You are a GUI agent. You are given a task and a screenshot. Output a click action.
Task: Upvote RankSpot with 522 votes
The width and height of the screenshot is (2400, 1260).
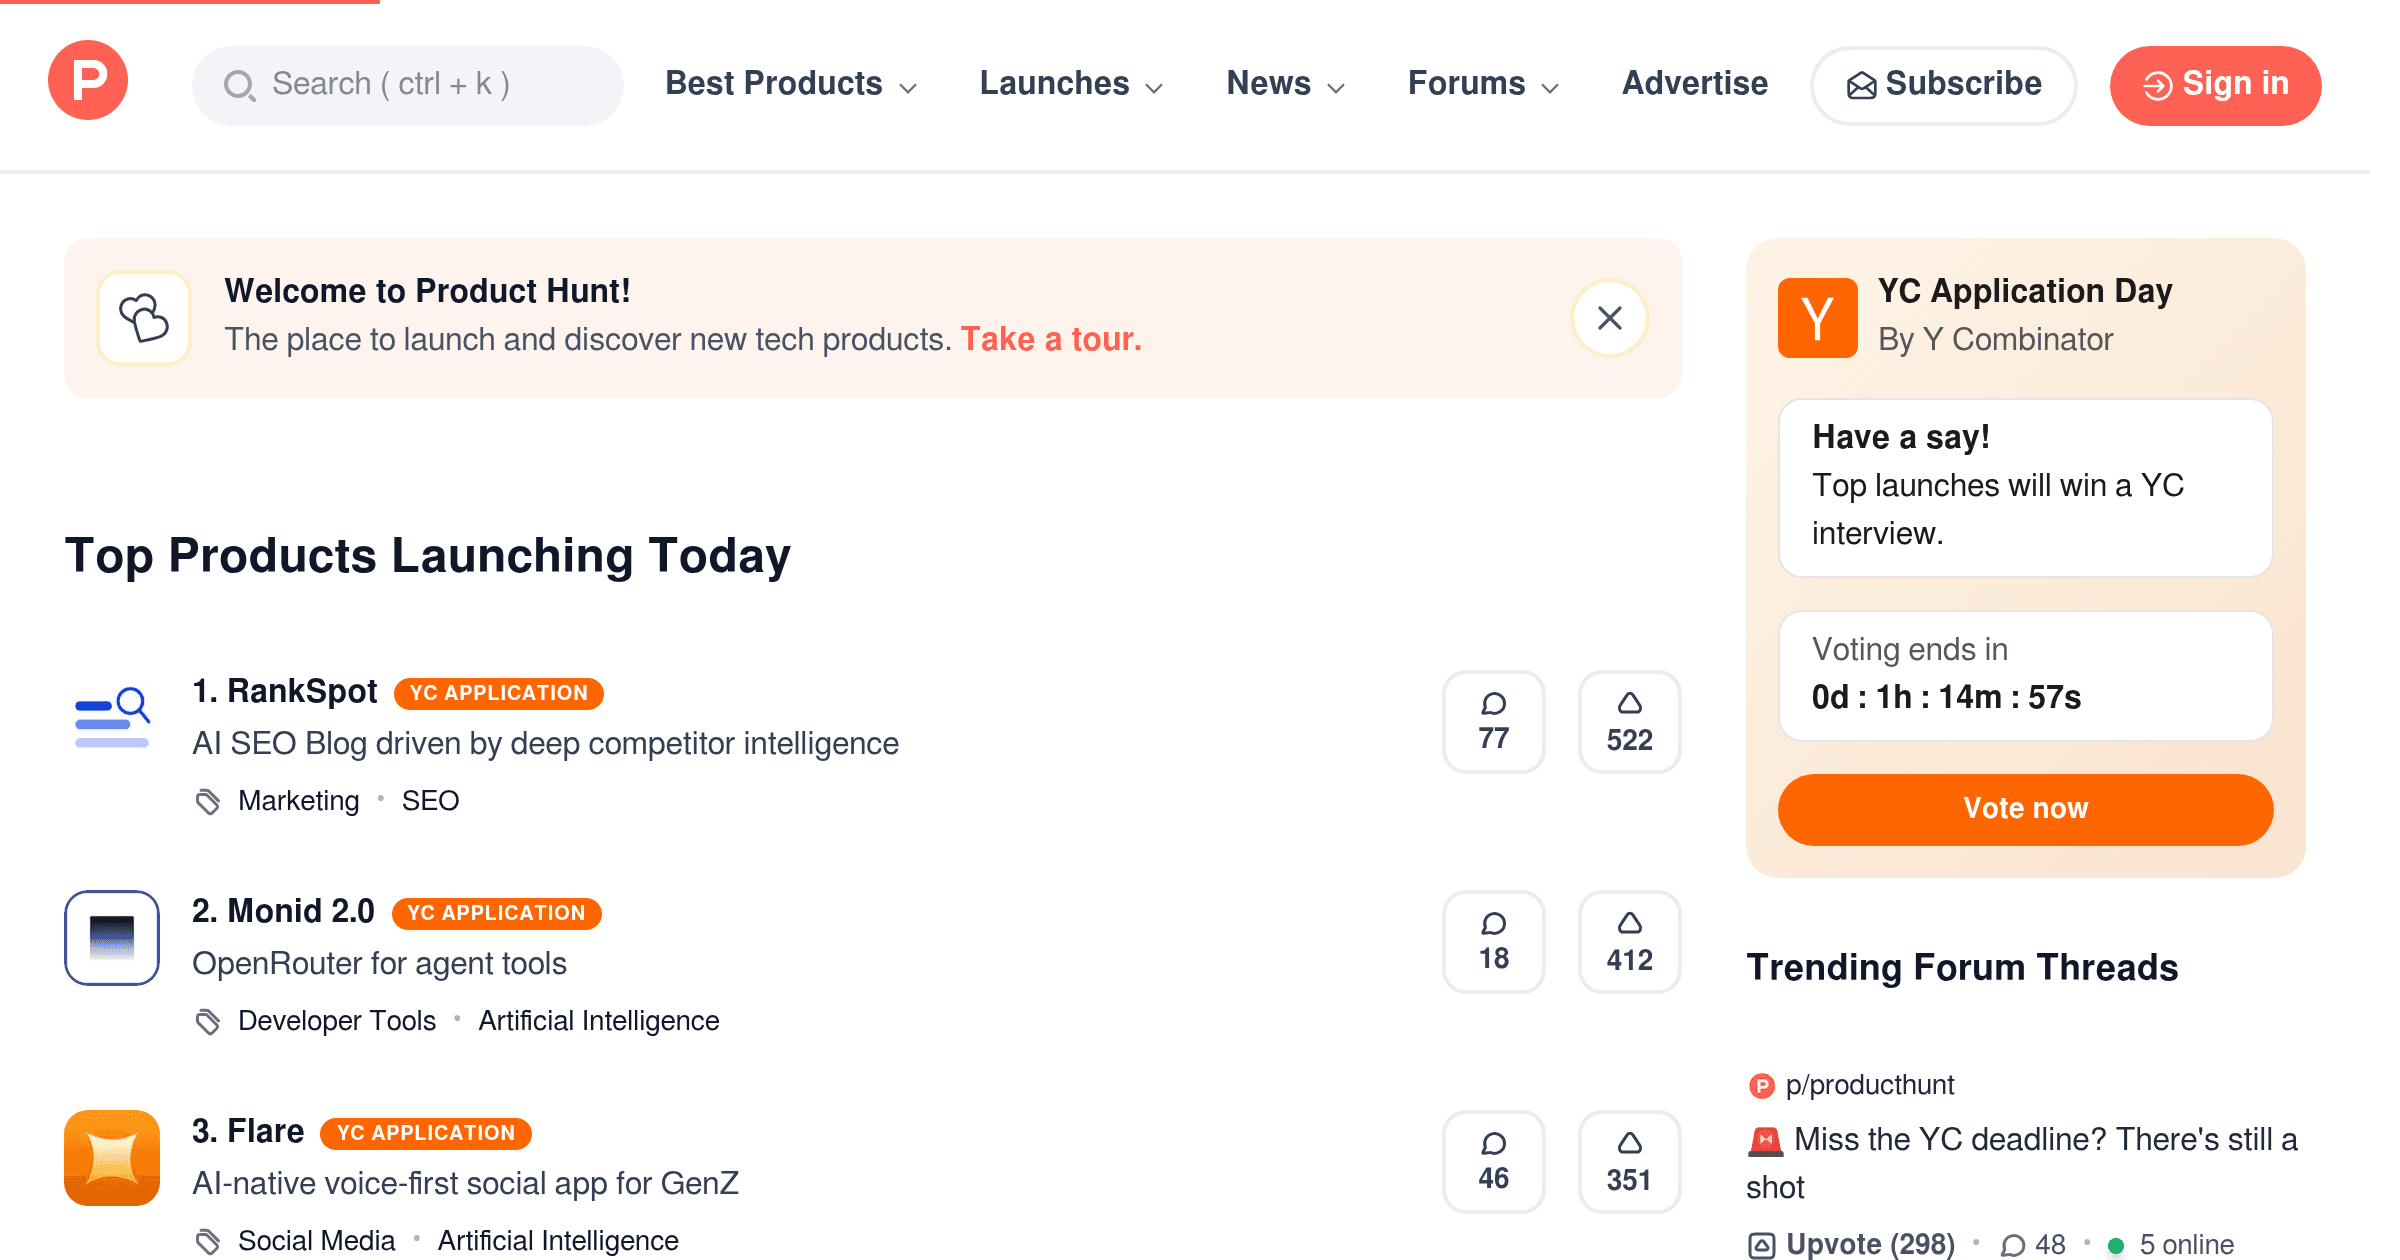(1630, 722)
